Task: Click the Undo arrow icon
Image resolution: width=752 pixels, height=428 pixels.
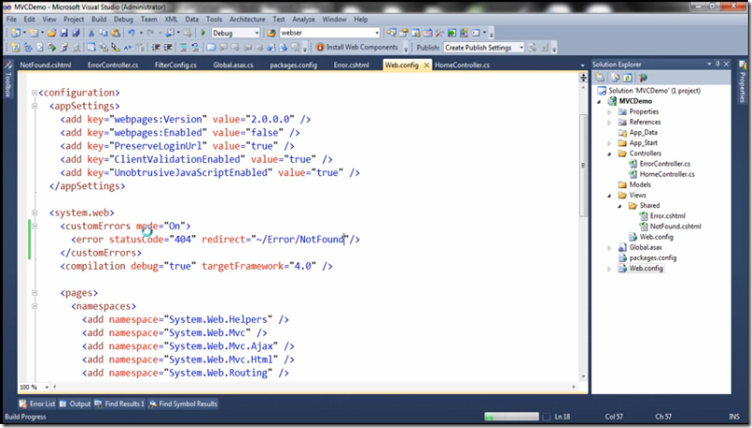Action: click(131, 33)
